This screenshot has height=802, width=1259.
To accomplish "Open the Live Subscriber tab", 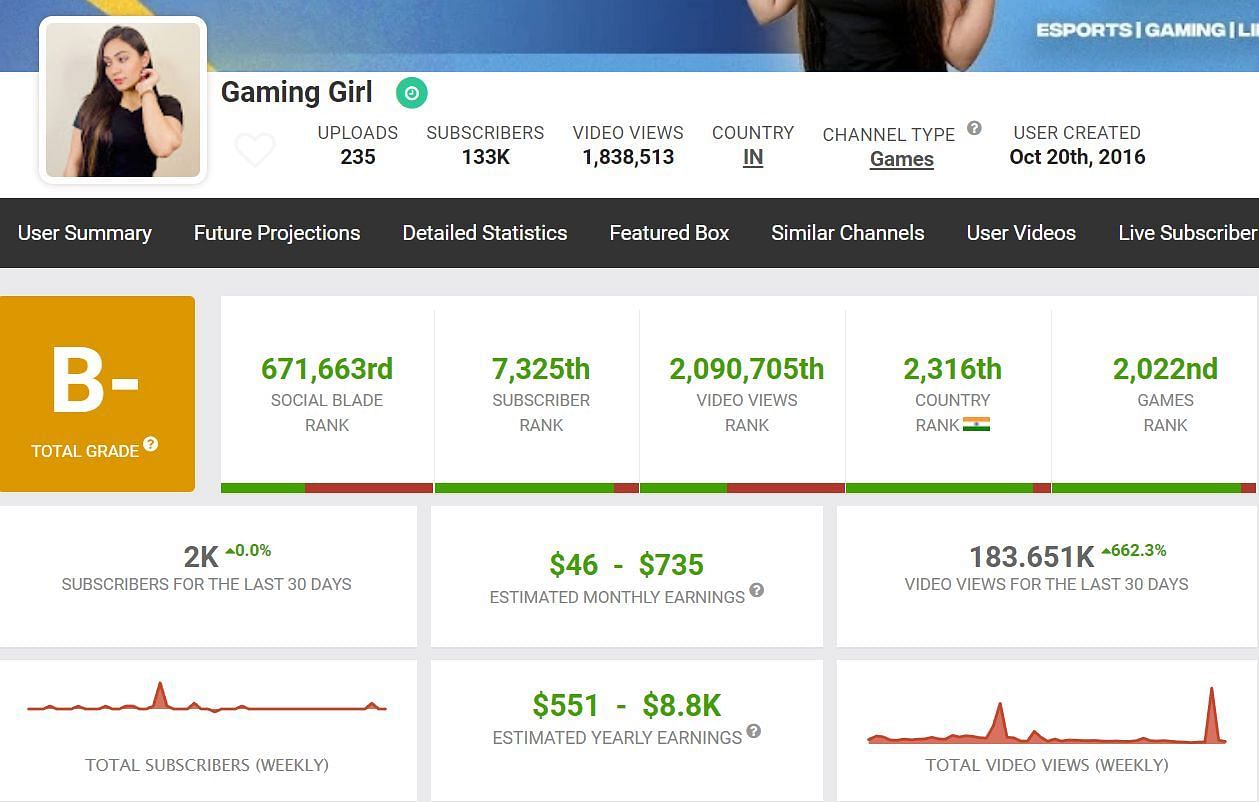I will click(x=1187, y=233).
